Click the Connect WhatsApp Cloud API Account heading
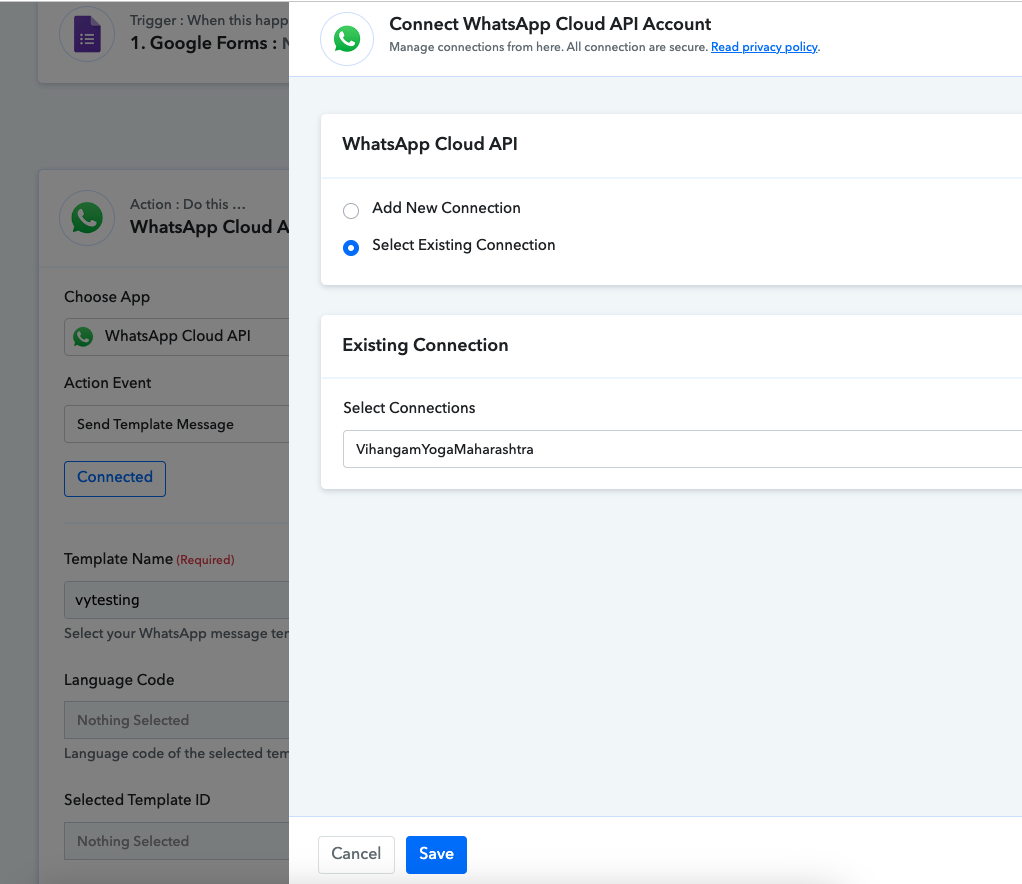 tap(549, 24)
